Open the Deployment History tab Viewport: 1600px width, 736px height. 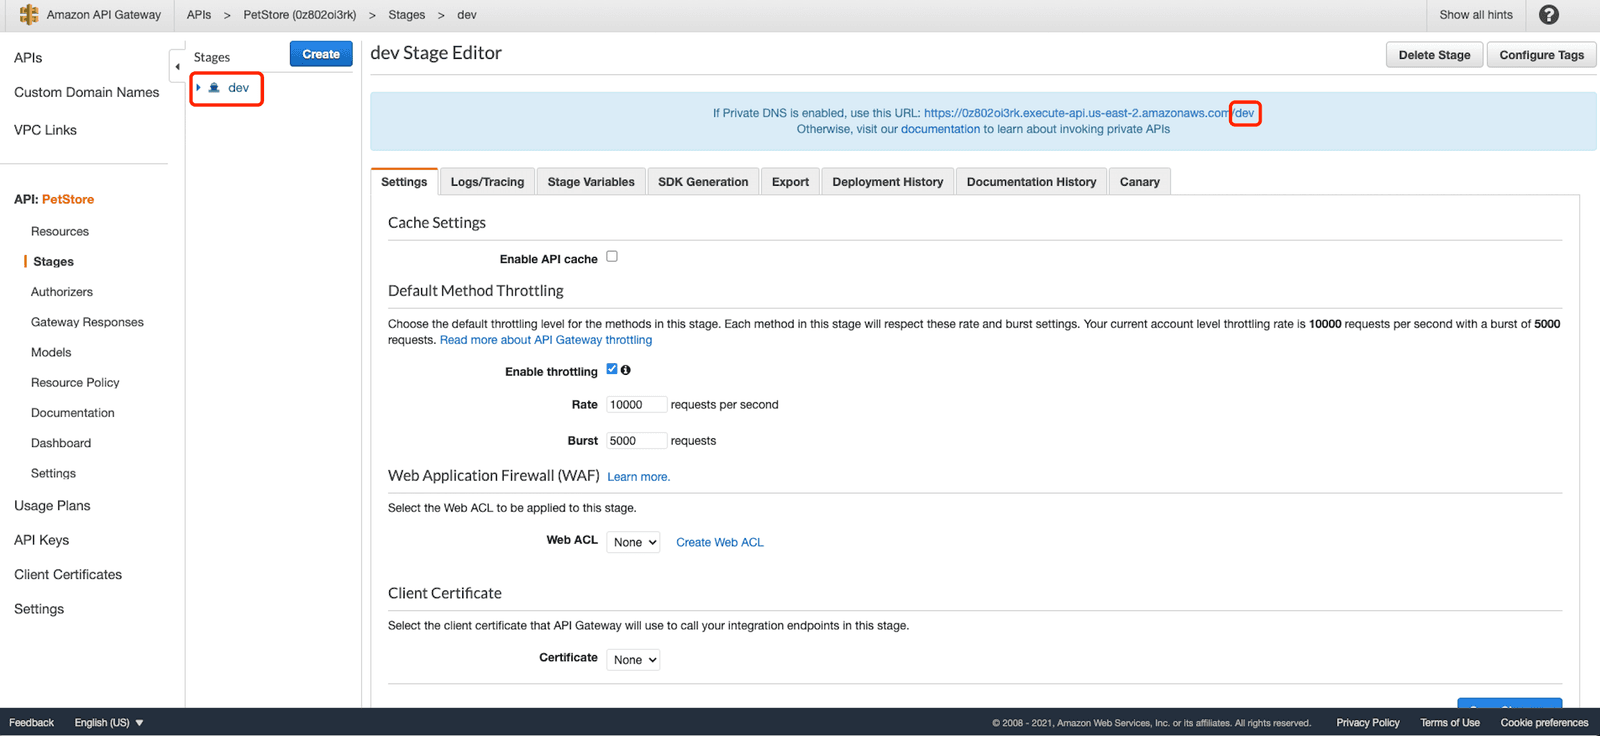pos(888,182)
